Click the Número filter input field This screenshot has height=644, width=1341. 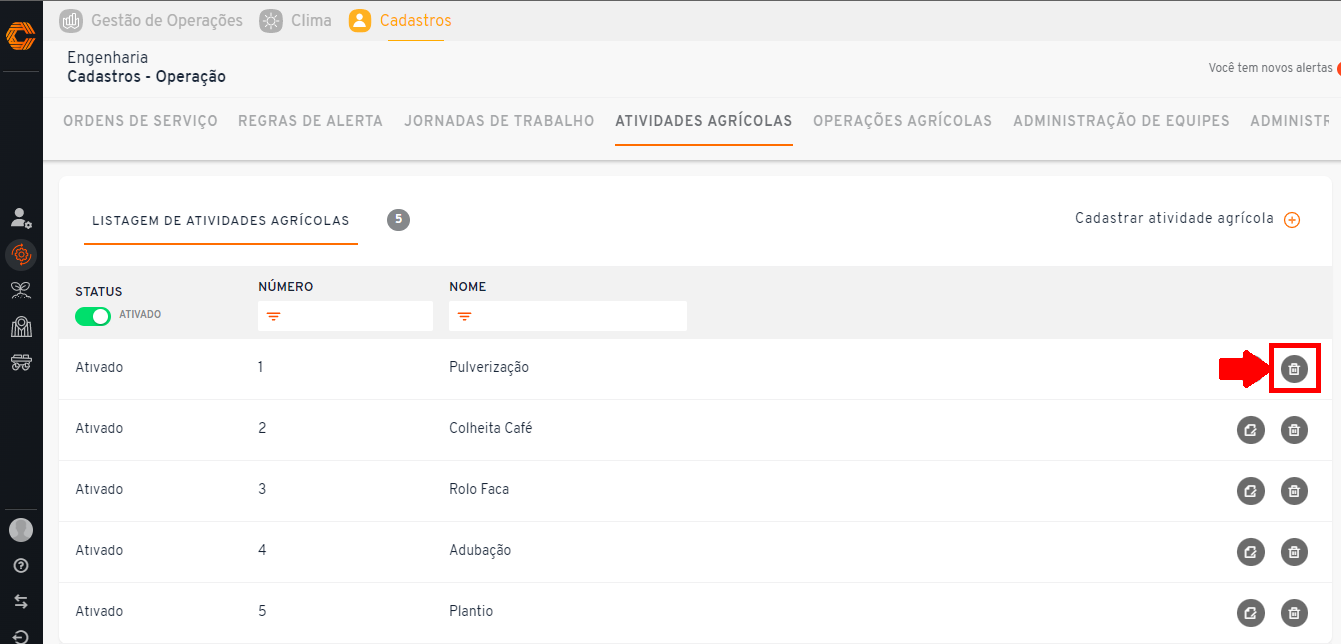point(345,316)
